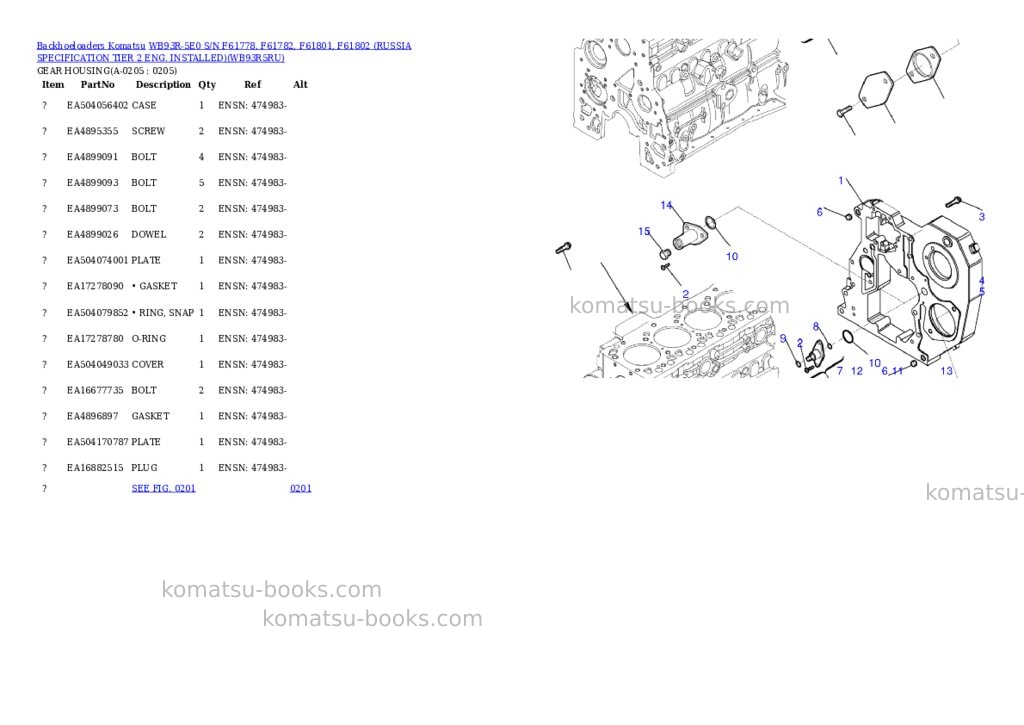This screenshot has width=1024, height=725.
Task: Select part number EA4899091
Action: coord(92,157)
